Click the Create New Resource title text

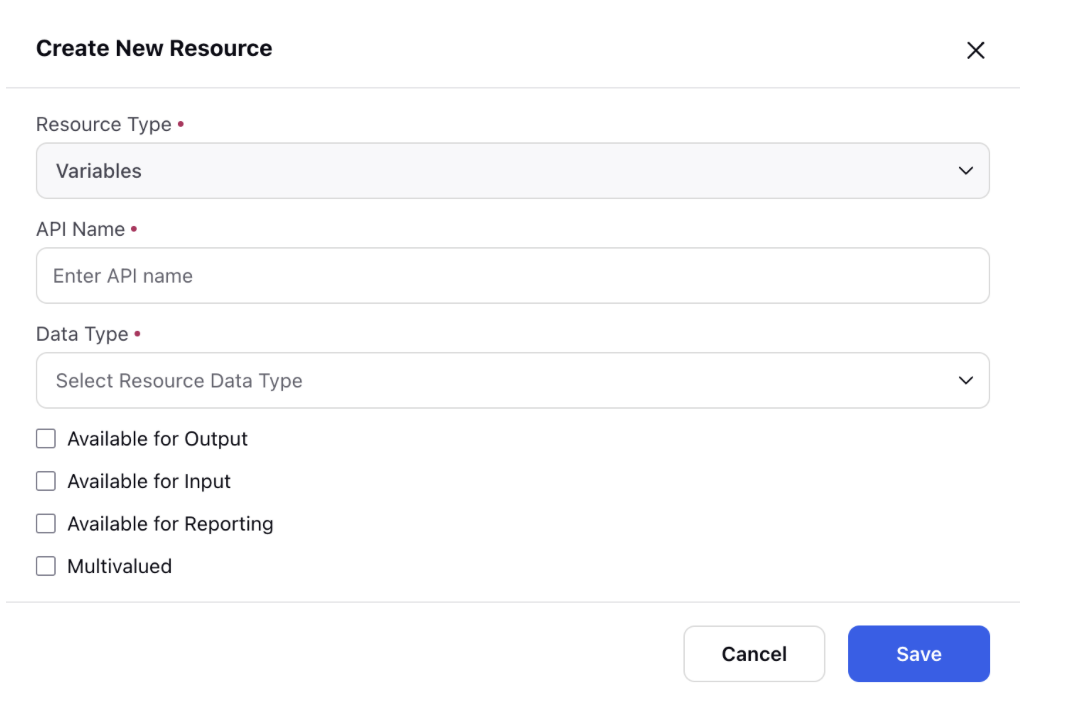tap(154, 49)
